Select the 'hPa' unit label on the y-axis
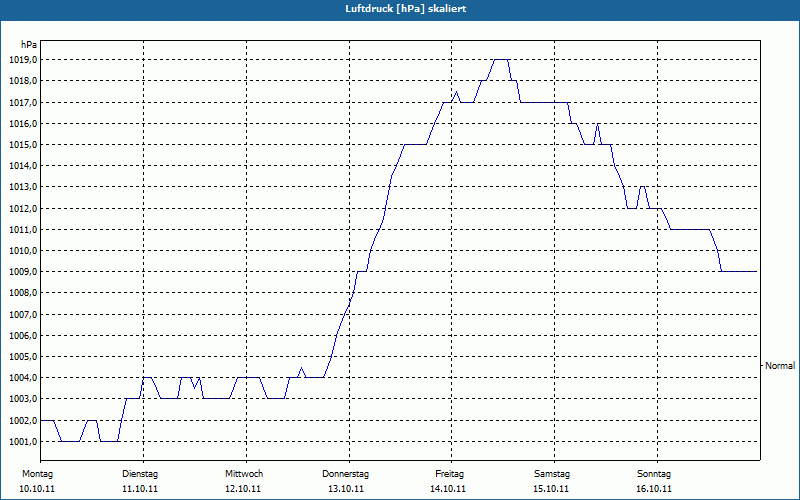Viewport: 800px width, 500px height. 29,45
